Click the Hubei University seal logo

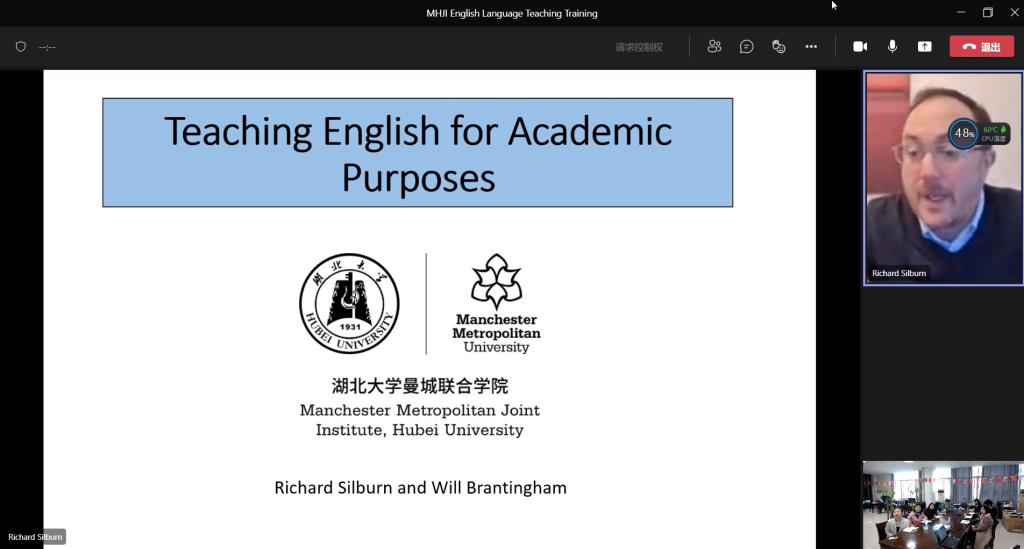click(349, 303)
